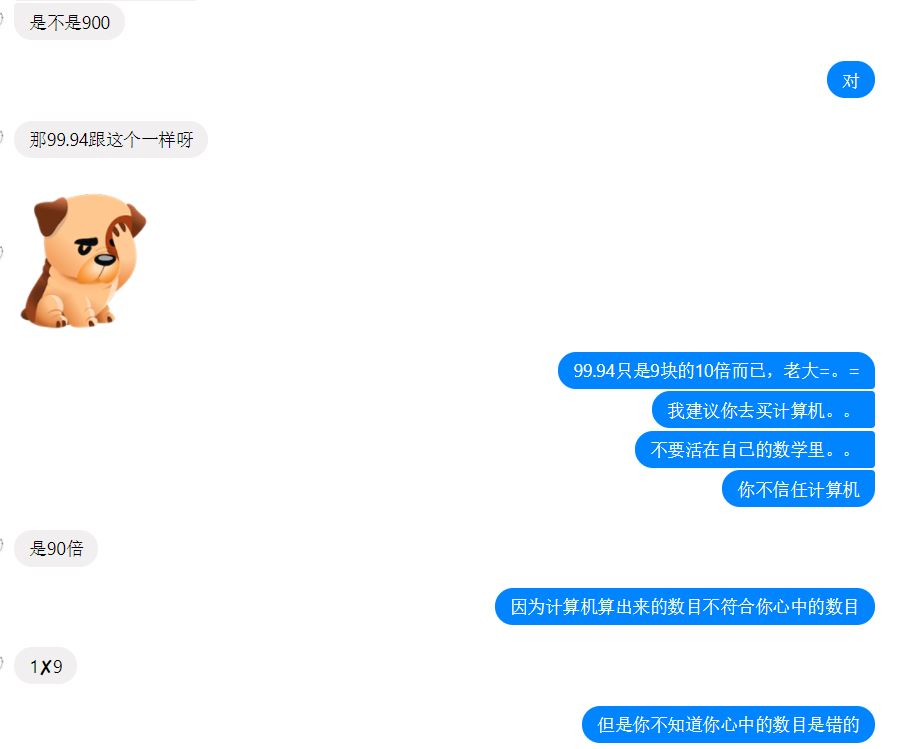Select the message starting 但是你不知道
The height and width of the screenshot is (749, 899).
pos(728,724)
